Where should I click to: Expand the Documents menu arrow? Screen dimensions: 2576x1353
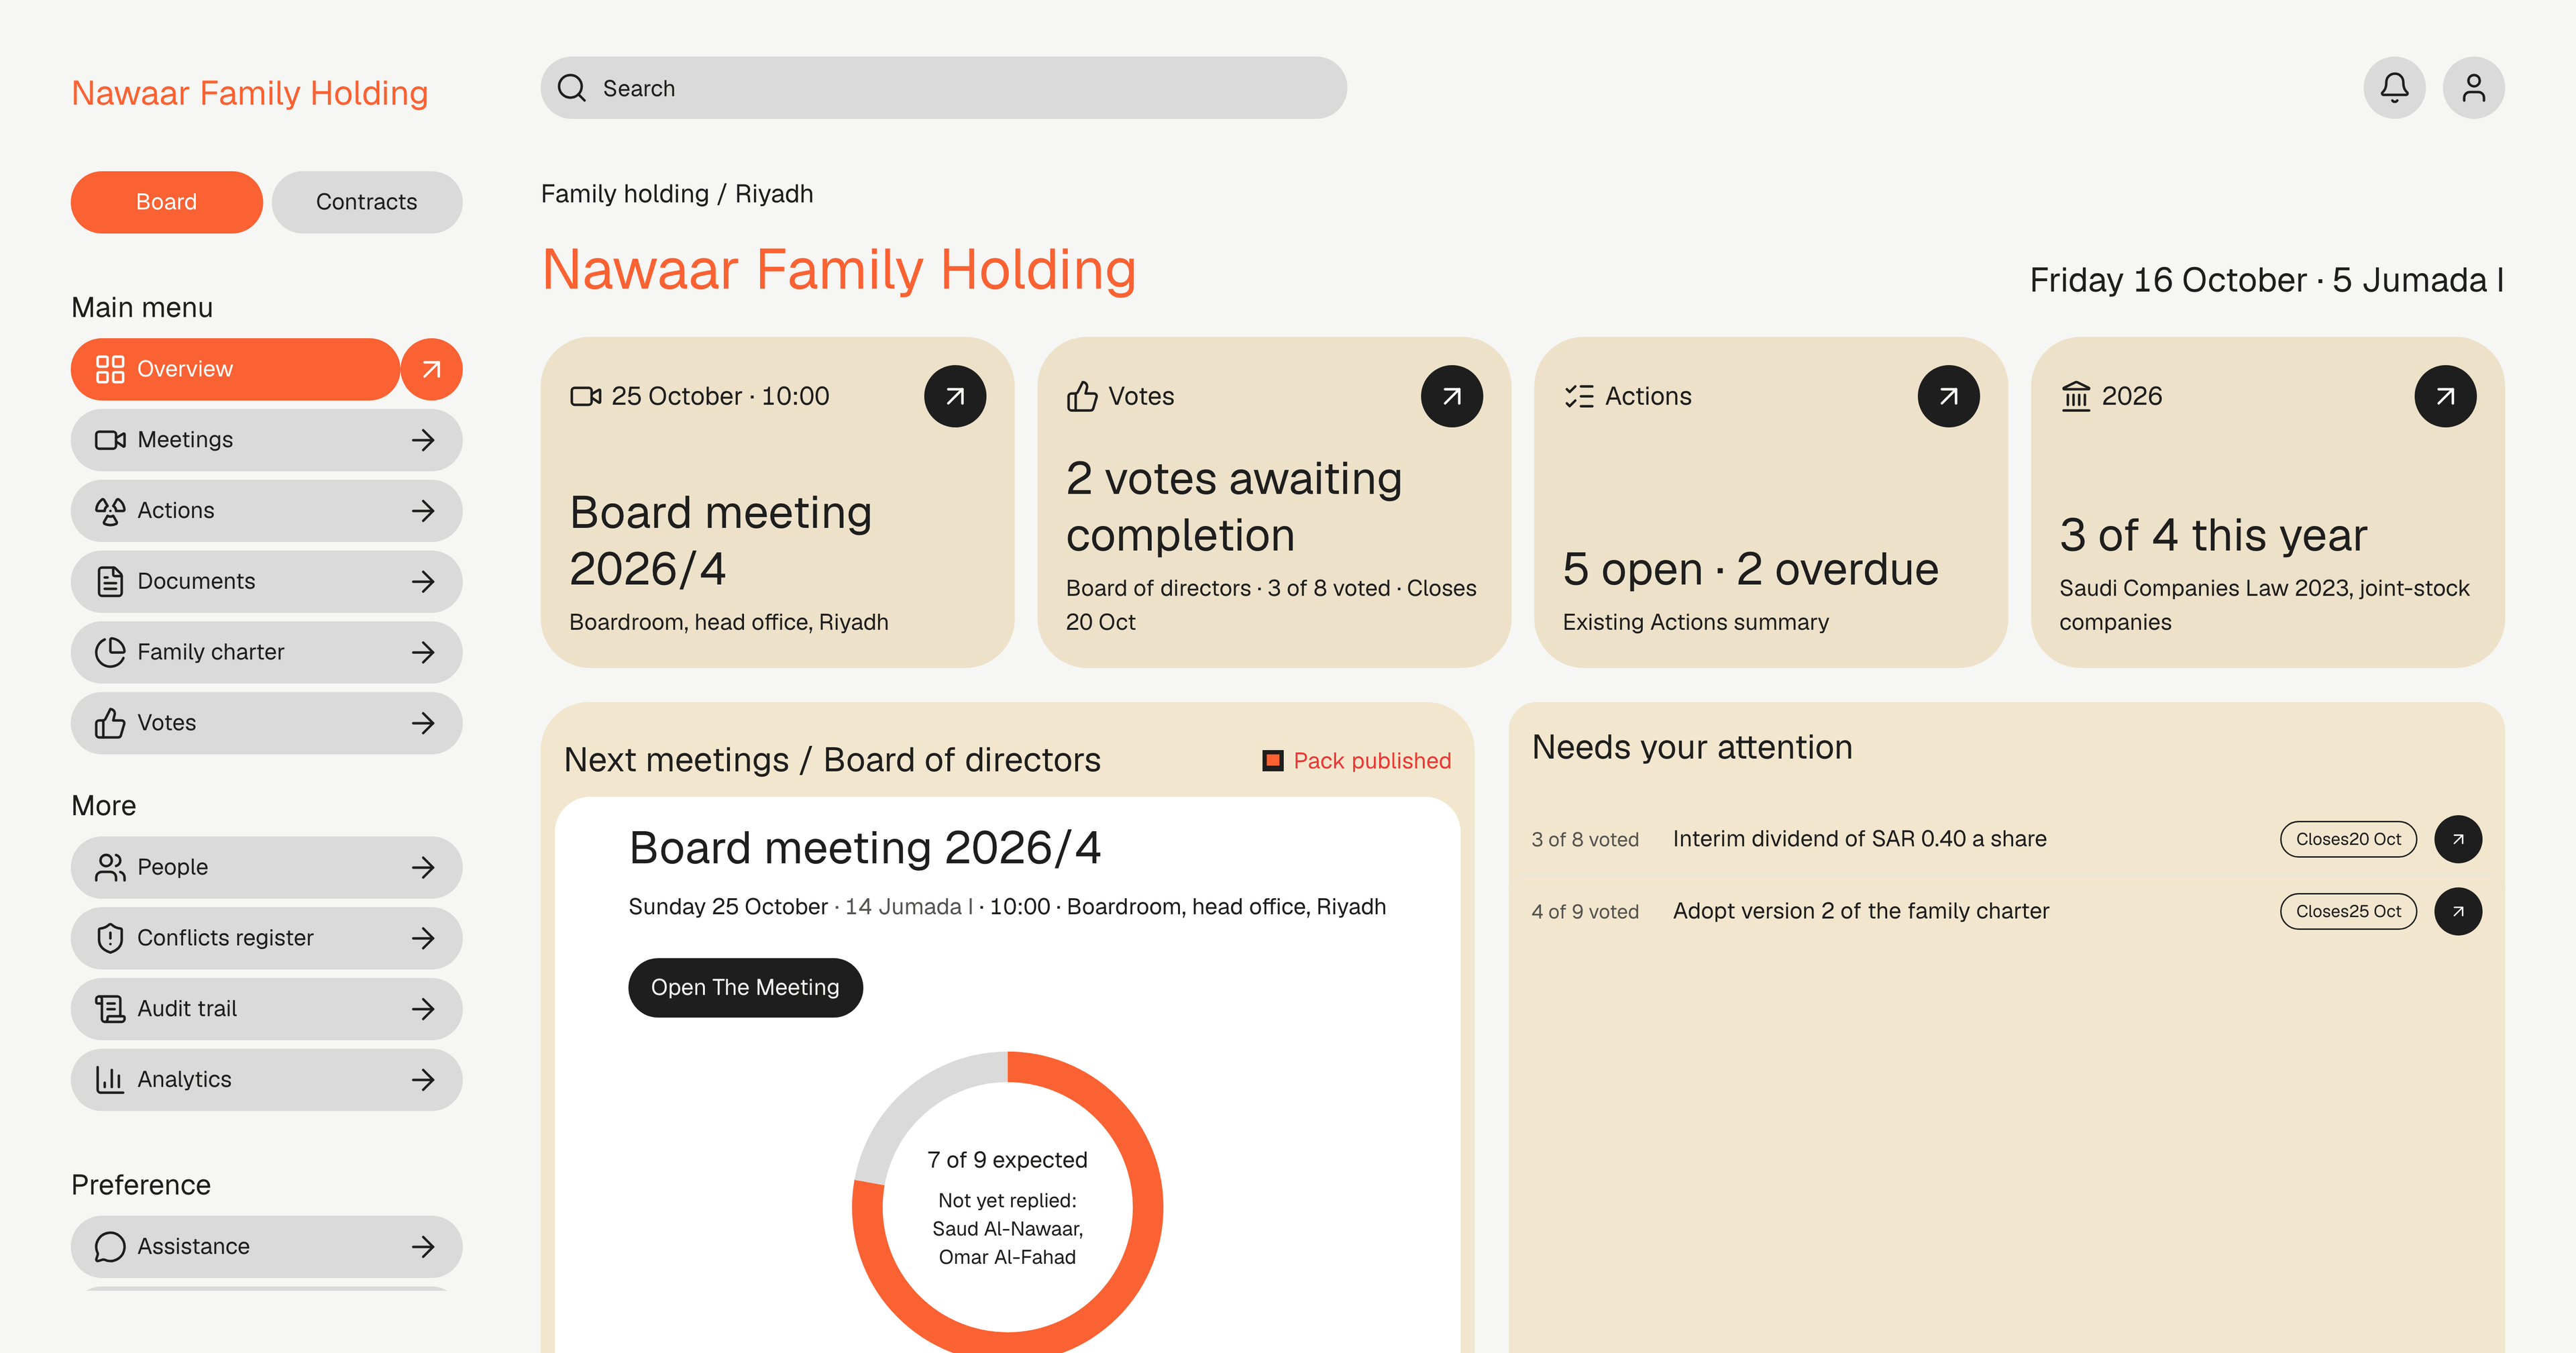423,581
